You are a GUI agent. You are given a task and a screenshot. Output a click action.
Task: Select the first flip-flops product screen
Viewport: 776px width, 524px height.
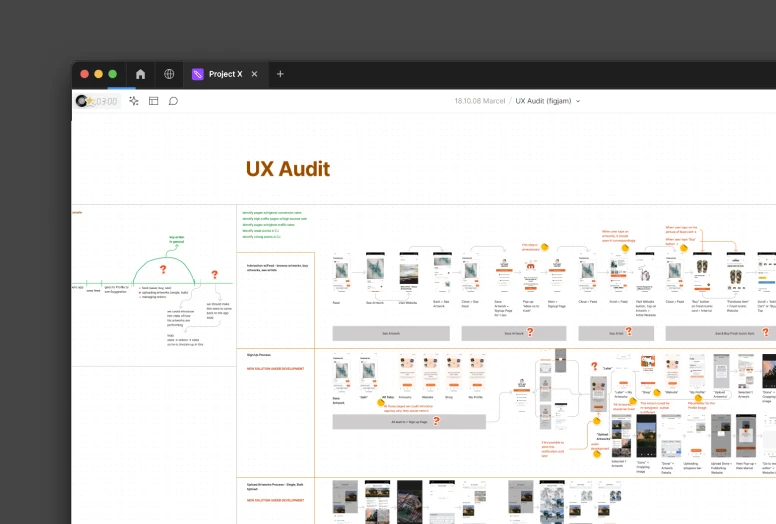coord(702,273)
